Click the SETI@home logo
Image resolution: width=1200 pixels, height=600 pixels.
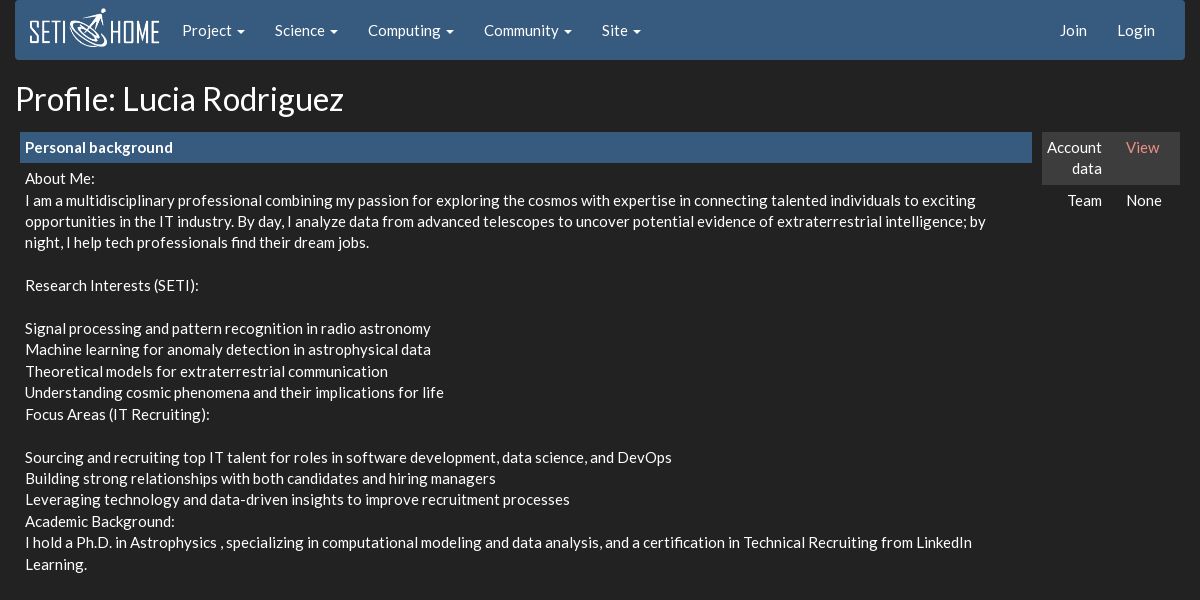[x=94, y=30]
